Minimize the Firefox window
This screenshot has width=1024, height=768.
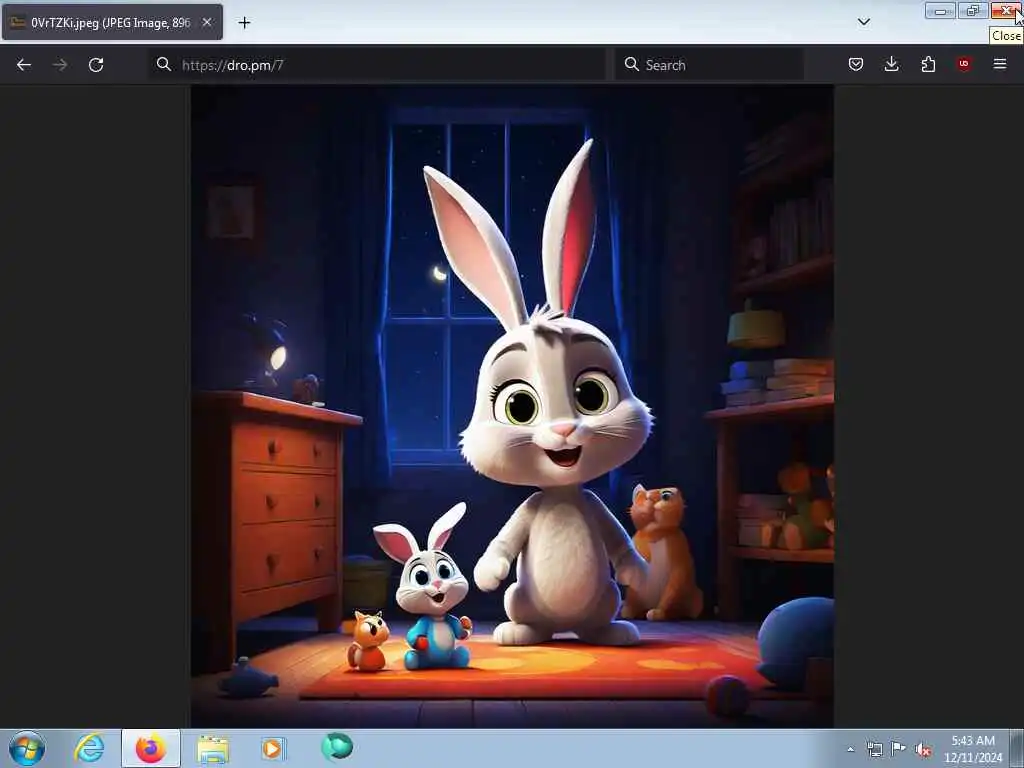point(940,11)
